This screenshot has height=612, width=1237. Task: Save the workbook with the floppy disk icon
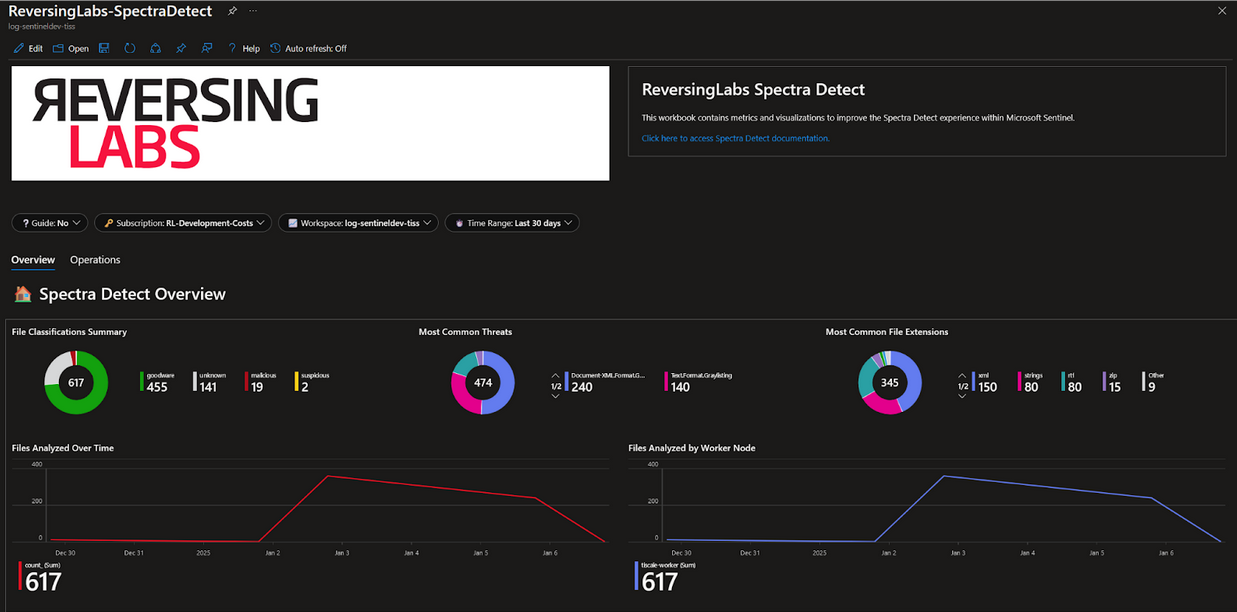(104, 48)
